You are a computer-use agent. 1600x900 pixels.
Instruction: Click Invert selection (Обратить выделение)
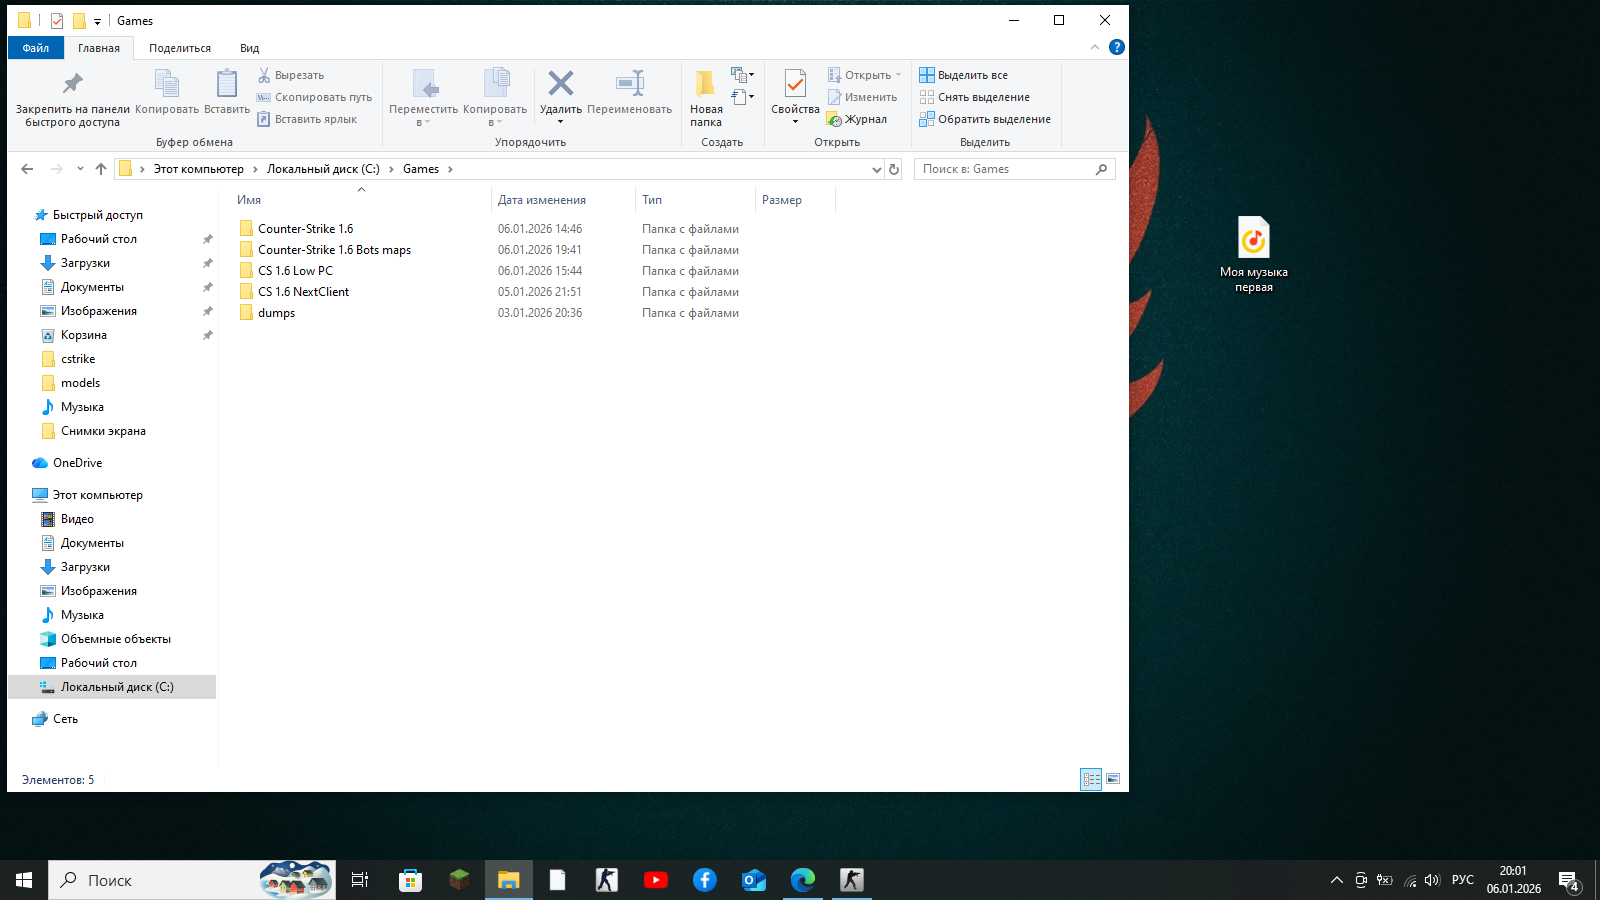click(985, 119)
